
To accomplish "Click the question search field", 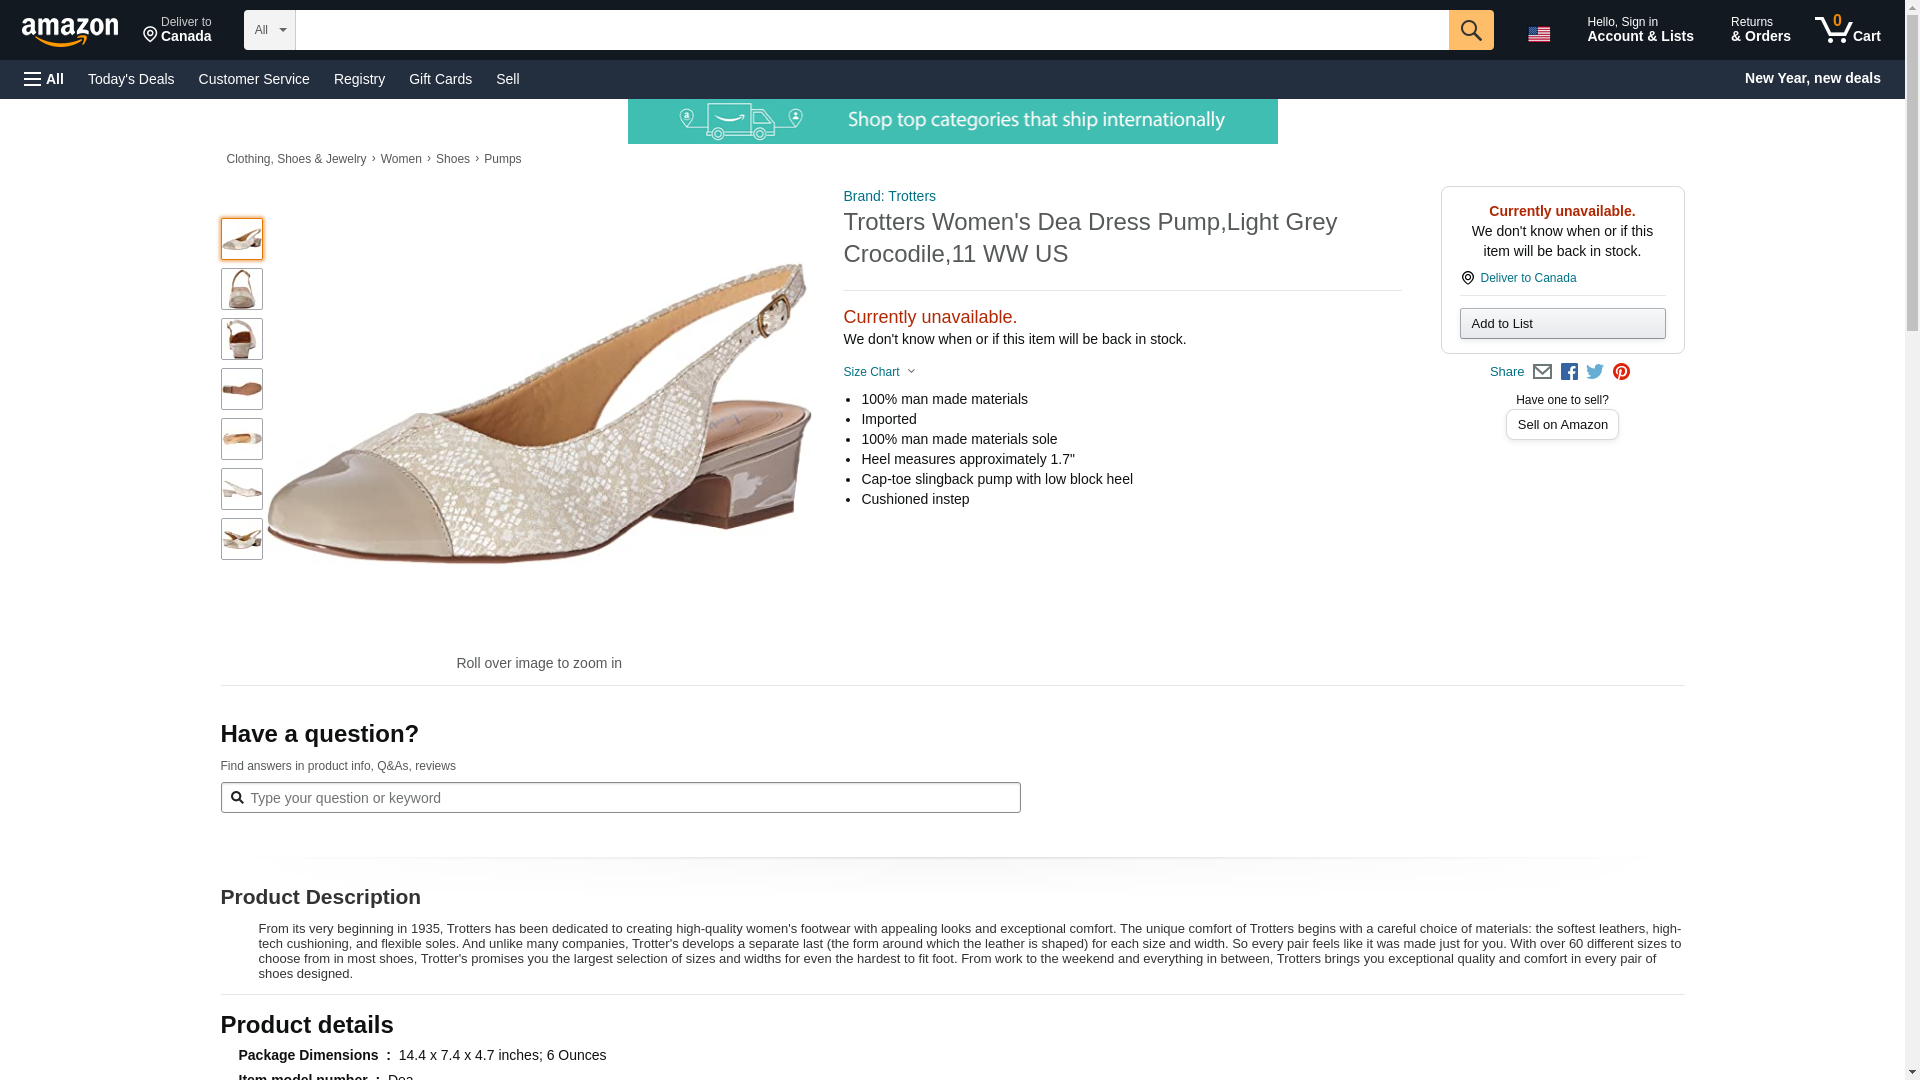I will pos(620,798).
